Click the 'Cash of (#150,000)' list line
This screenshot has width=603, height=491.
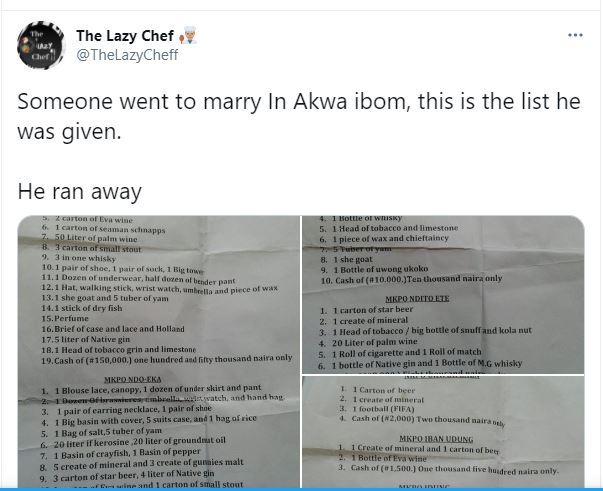point(167,360)
